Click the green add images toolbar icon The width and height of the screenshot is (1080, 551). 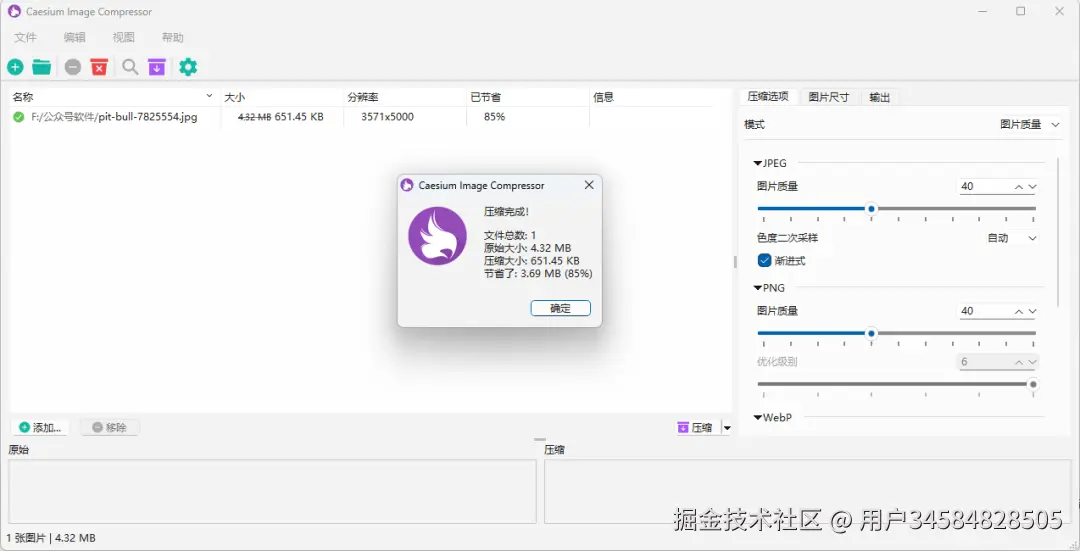point(15,67)
